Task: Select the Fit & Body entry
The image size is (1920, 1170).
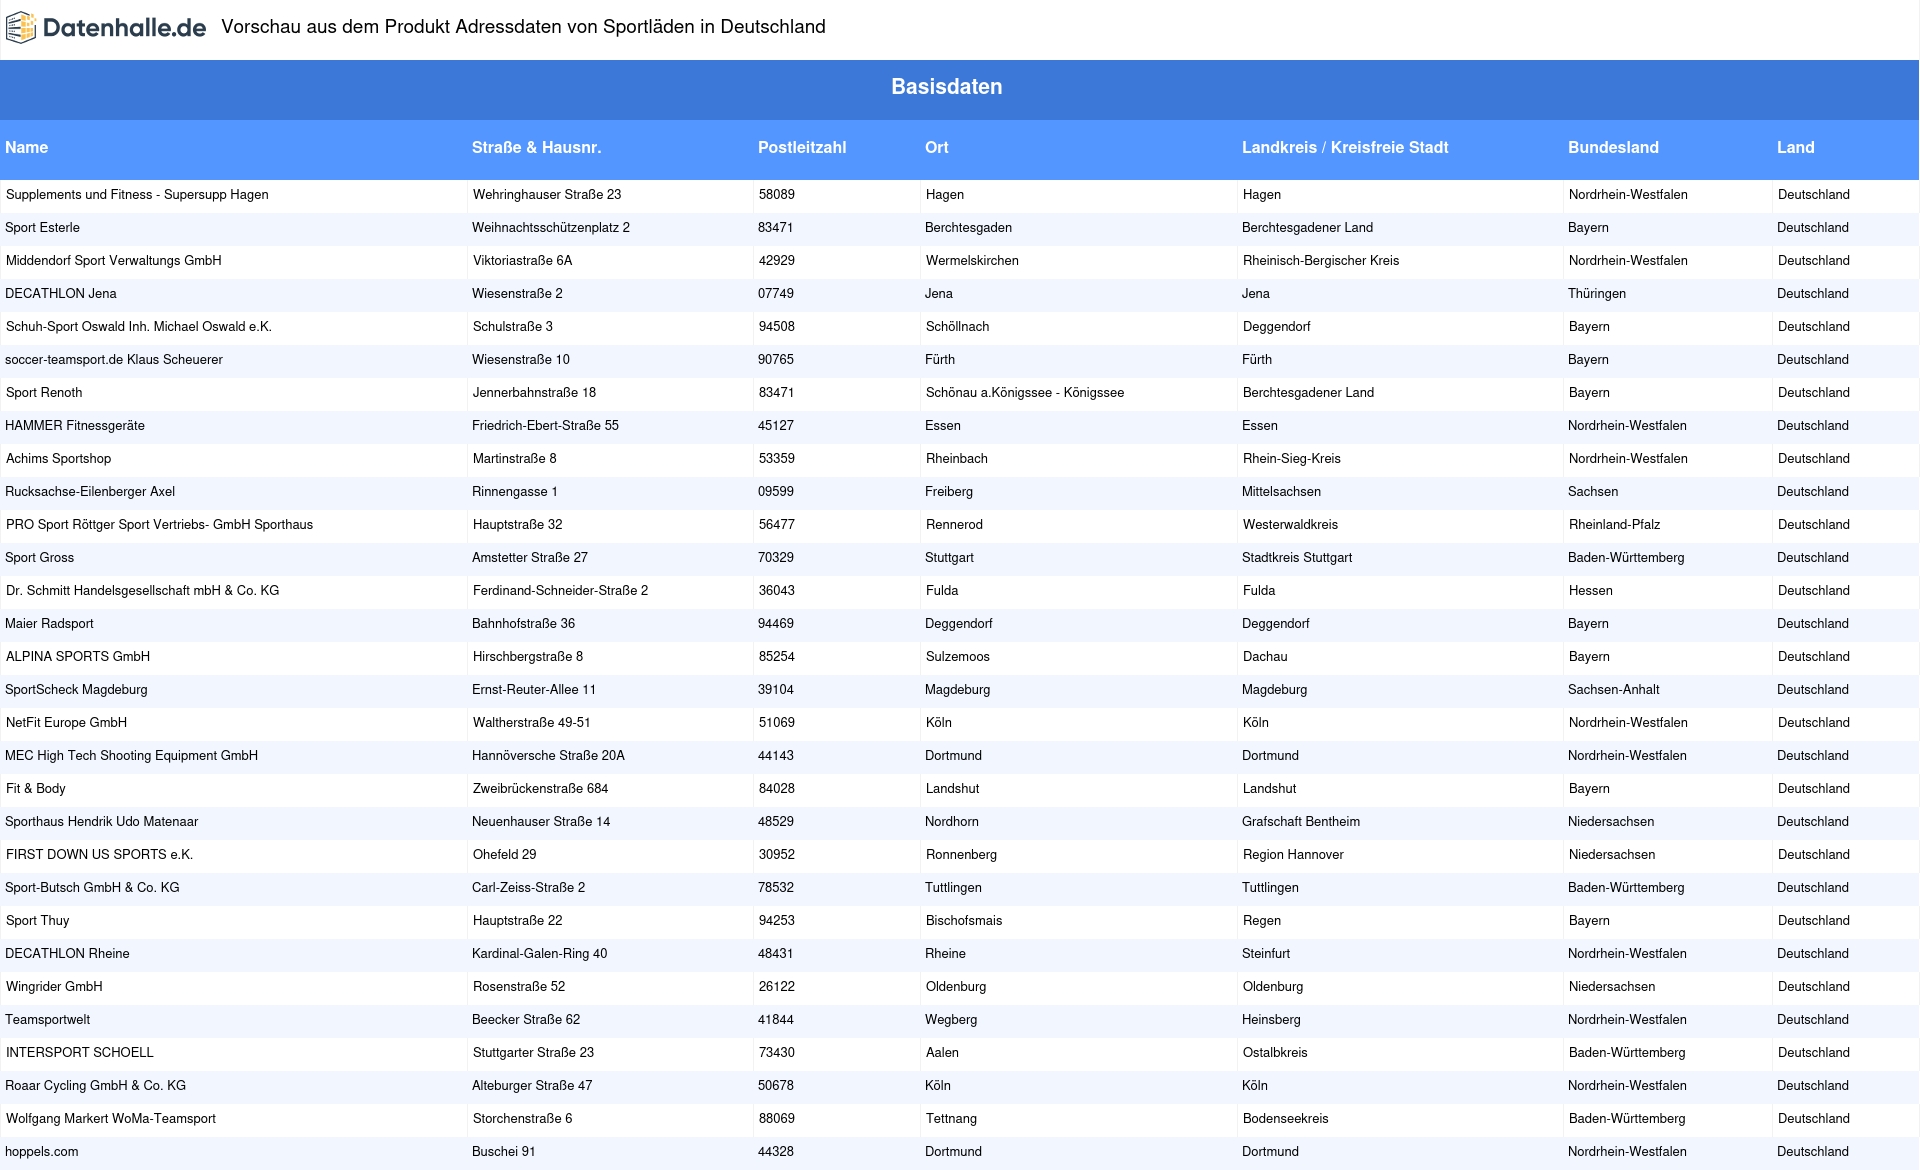Action: tap(36, 789)
